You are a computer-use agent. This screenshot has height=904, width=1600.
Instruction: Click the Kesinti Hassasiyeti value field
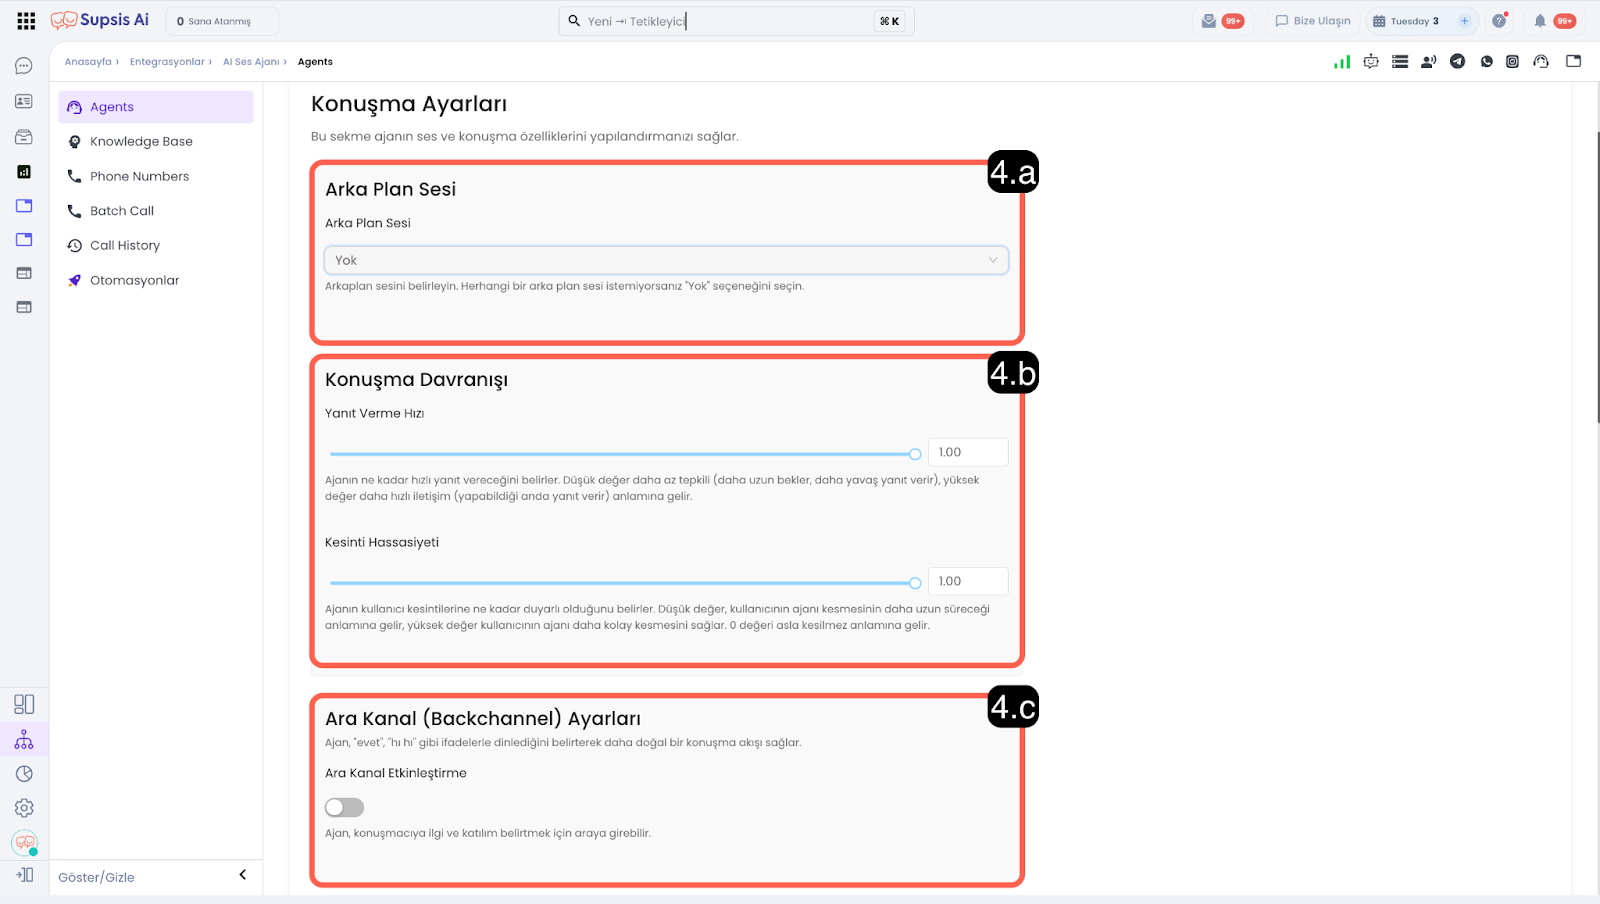tap(967, 581)
